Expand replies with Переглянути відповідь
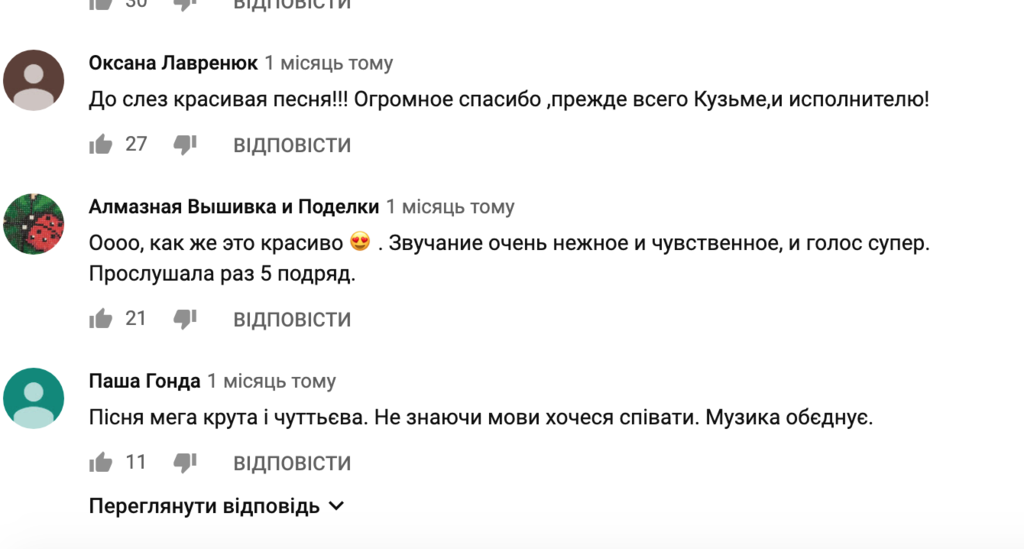This screenshot has height=549, width=1024. (205, 506)
